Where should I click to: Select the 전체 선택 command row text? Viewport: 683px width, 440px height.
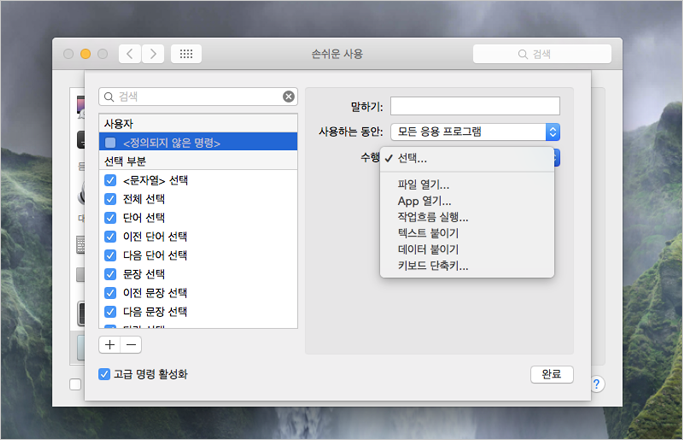pos(144,199)
